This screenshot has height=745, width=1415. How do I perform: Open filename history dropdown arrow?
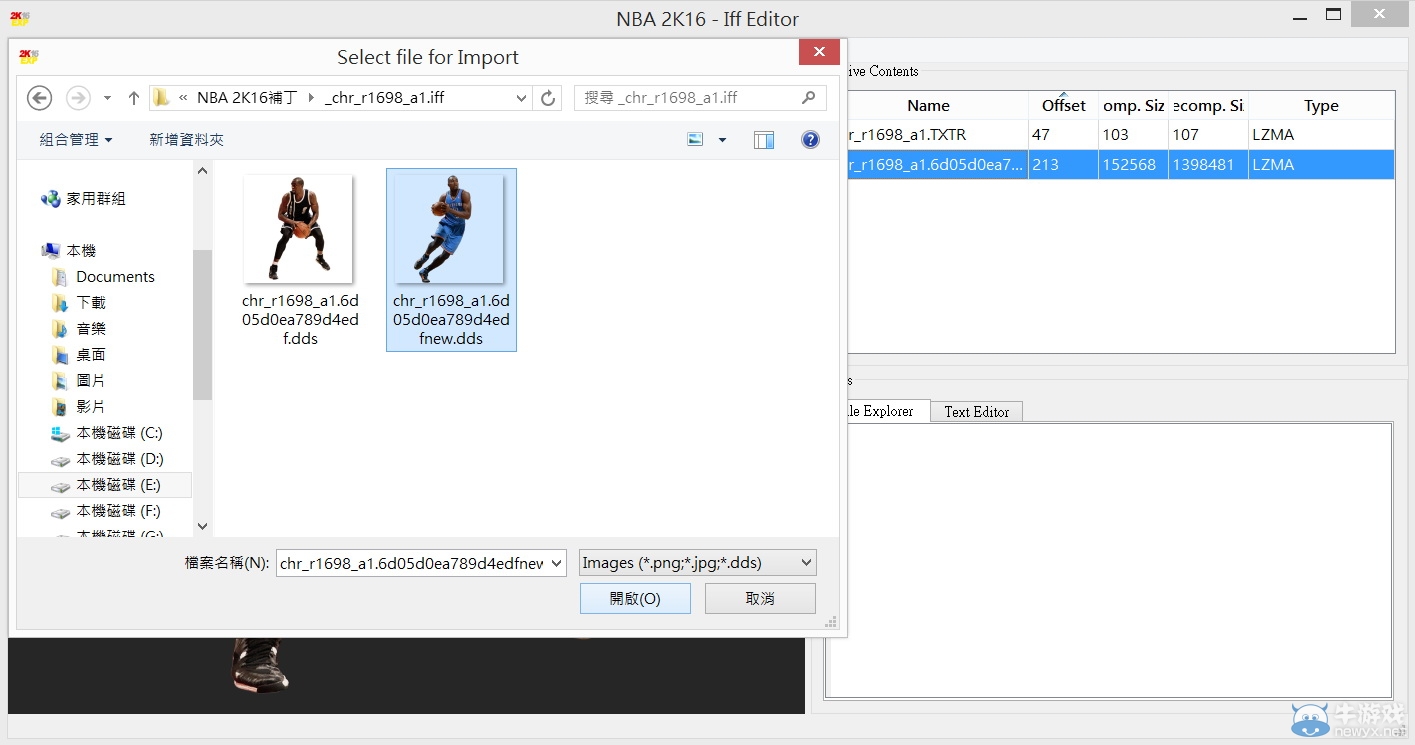pos(557,563)
